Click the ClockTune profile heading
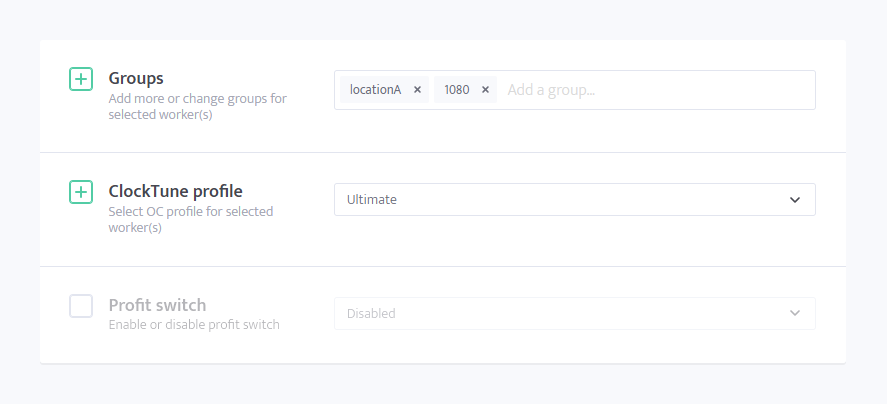The width and height of the screenshot is (887, 404). [x=175, y=191]
